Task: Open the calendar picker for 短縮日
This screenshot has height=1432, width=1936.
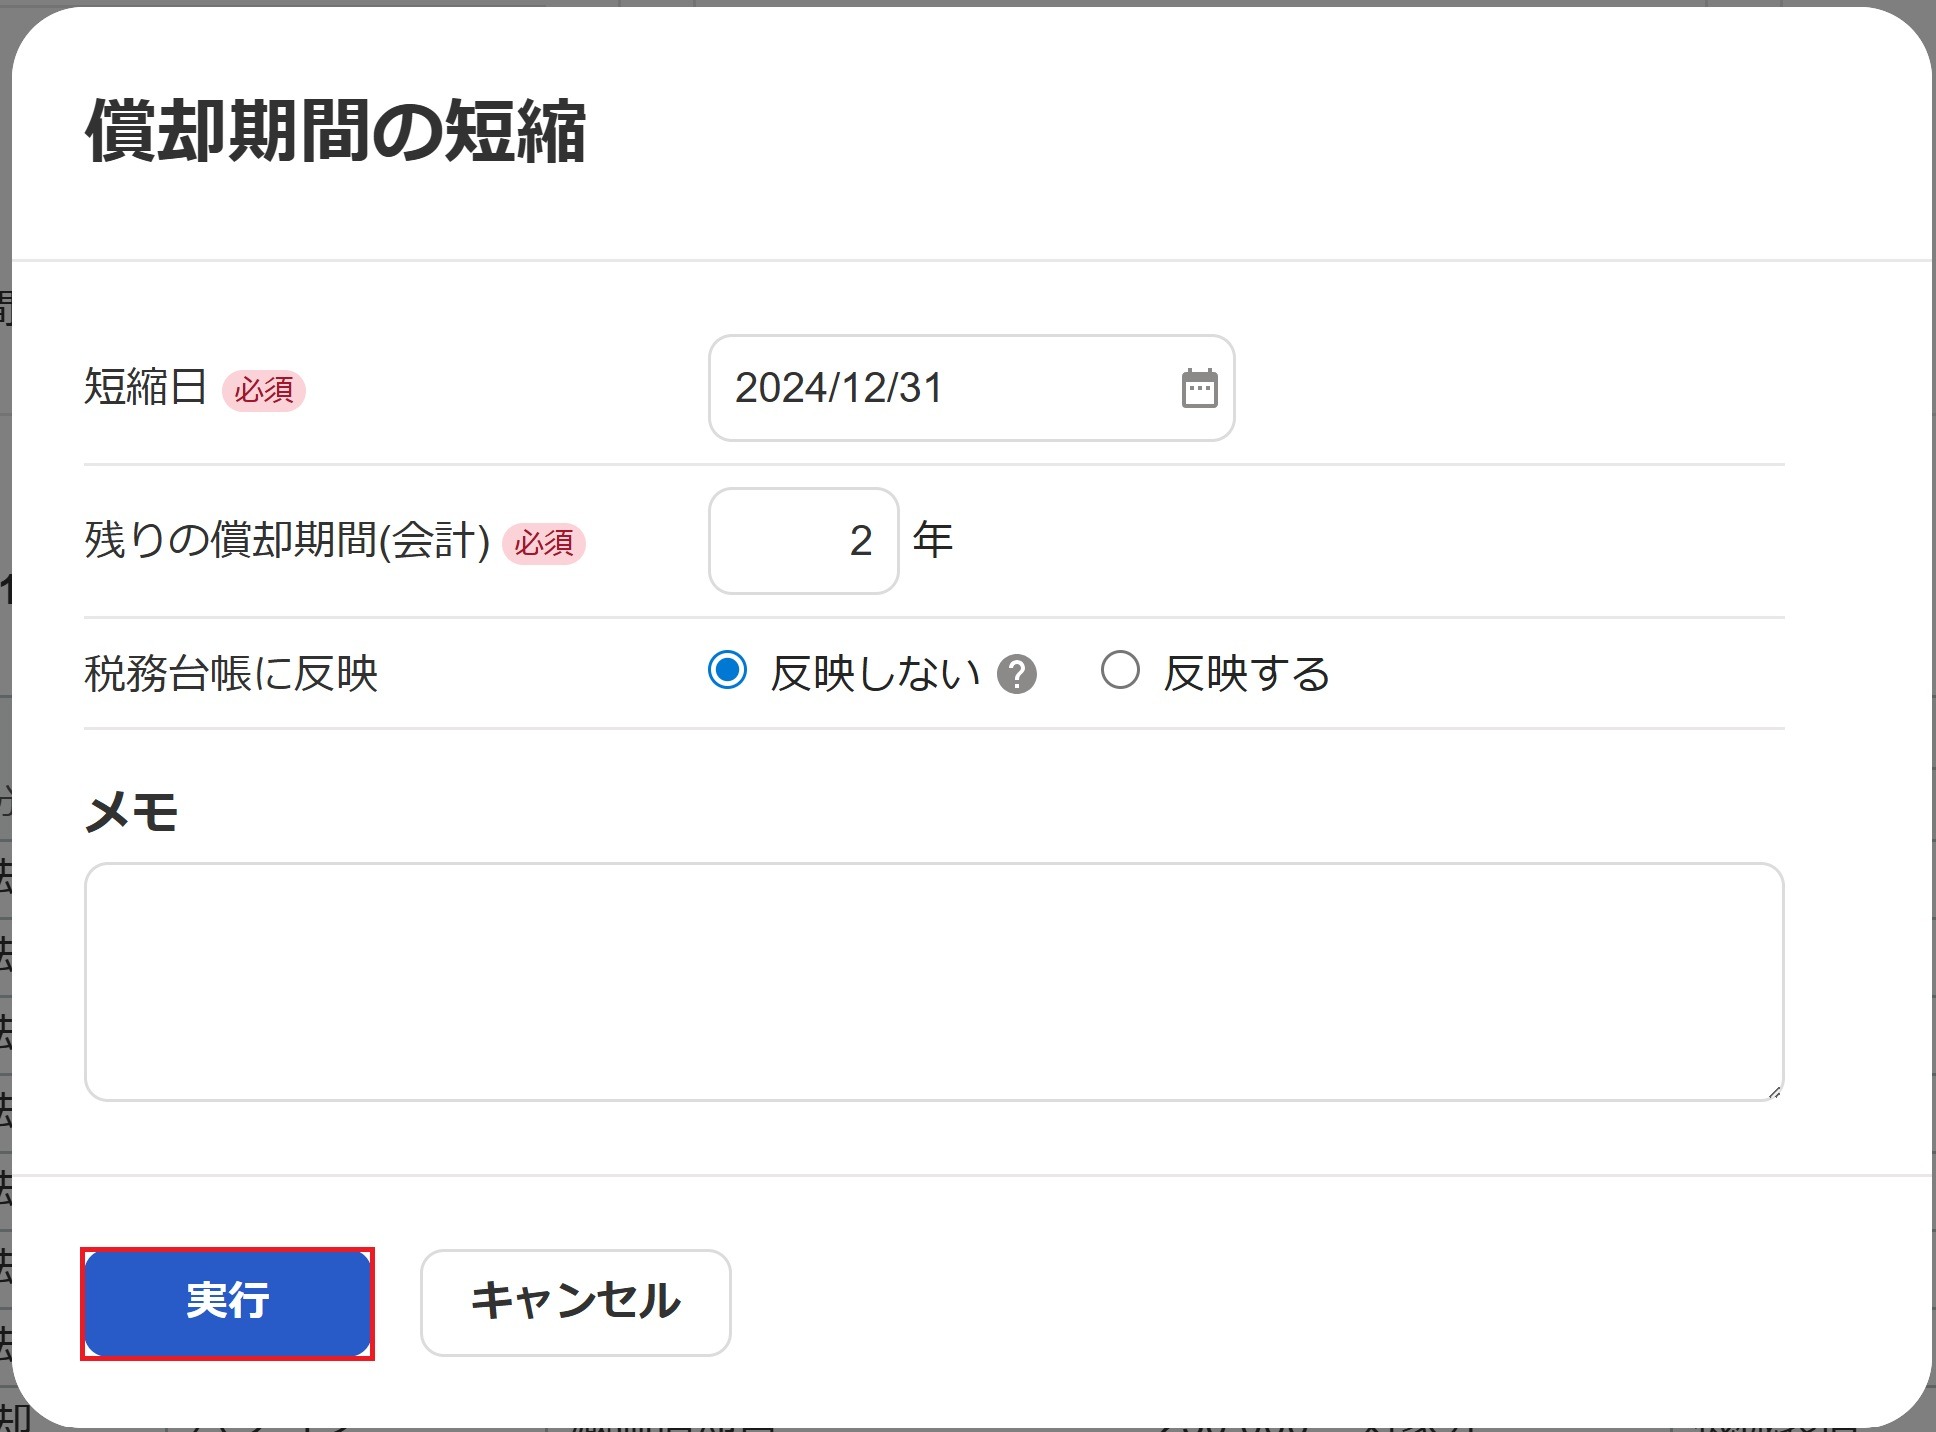Action: (x=1199, y=388)
